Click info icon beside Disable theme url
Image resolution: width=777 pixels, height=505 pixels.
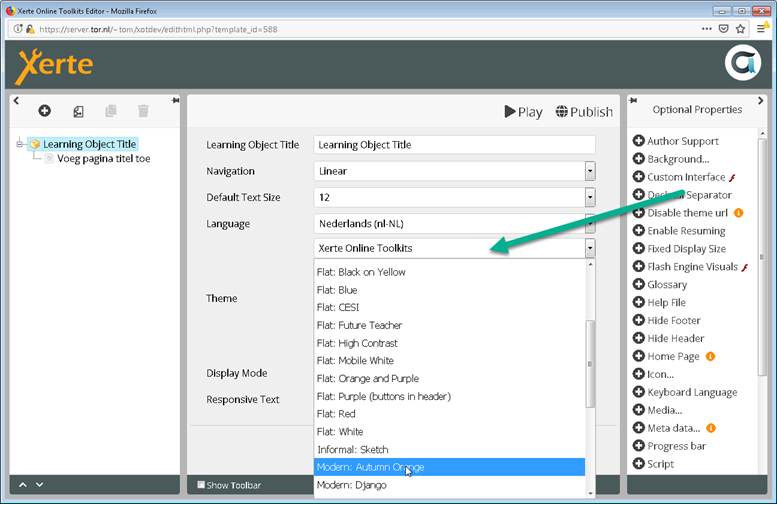(738, 213)
